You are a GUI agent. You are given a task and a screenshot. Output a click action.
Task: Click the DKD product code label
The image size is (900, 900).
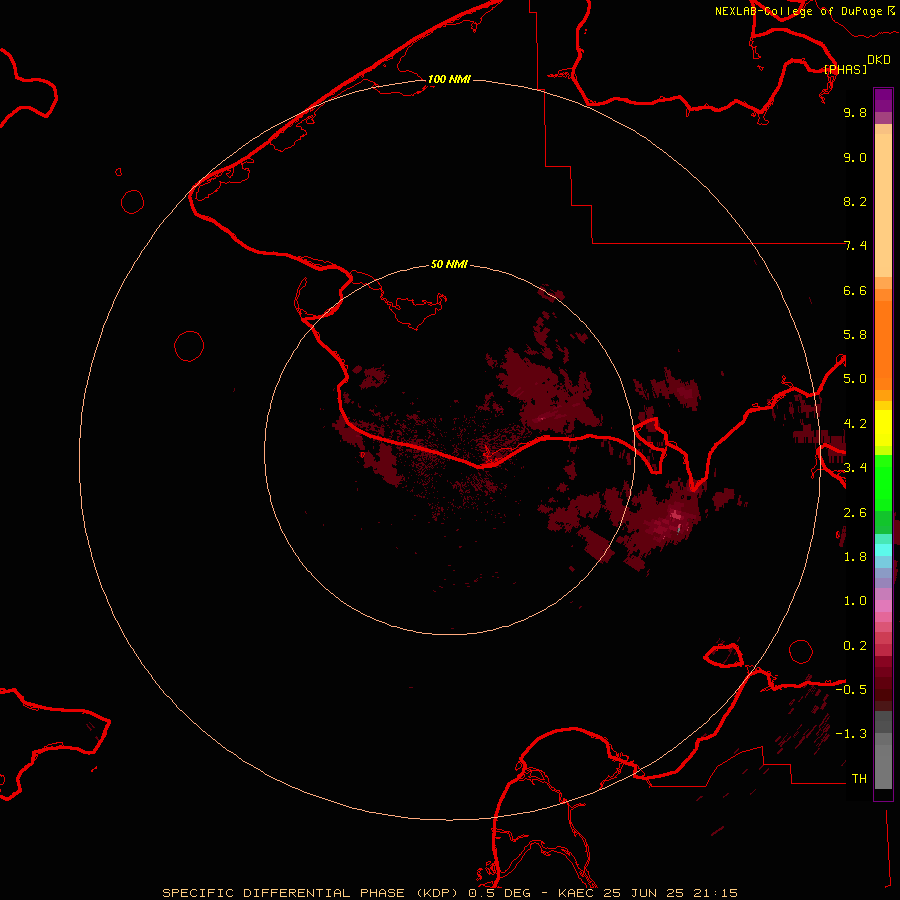879,60
